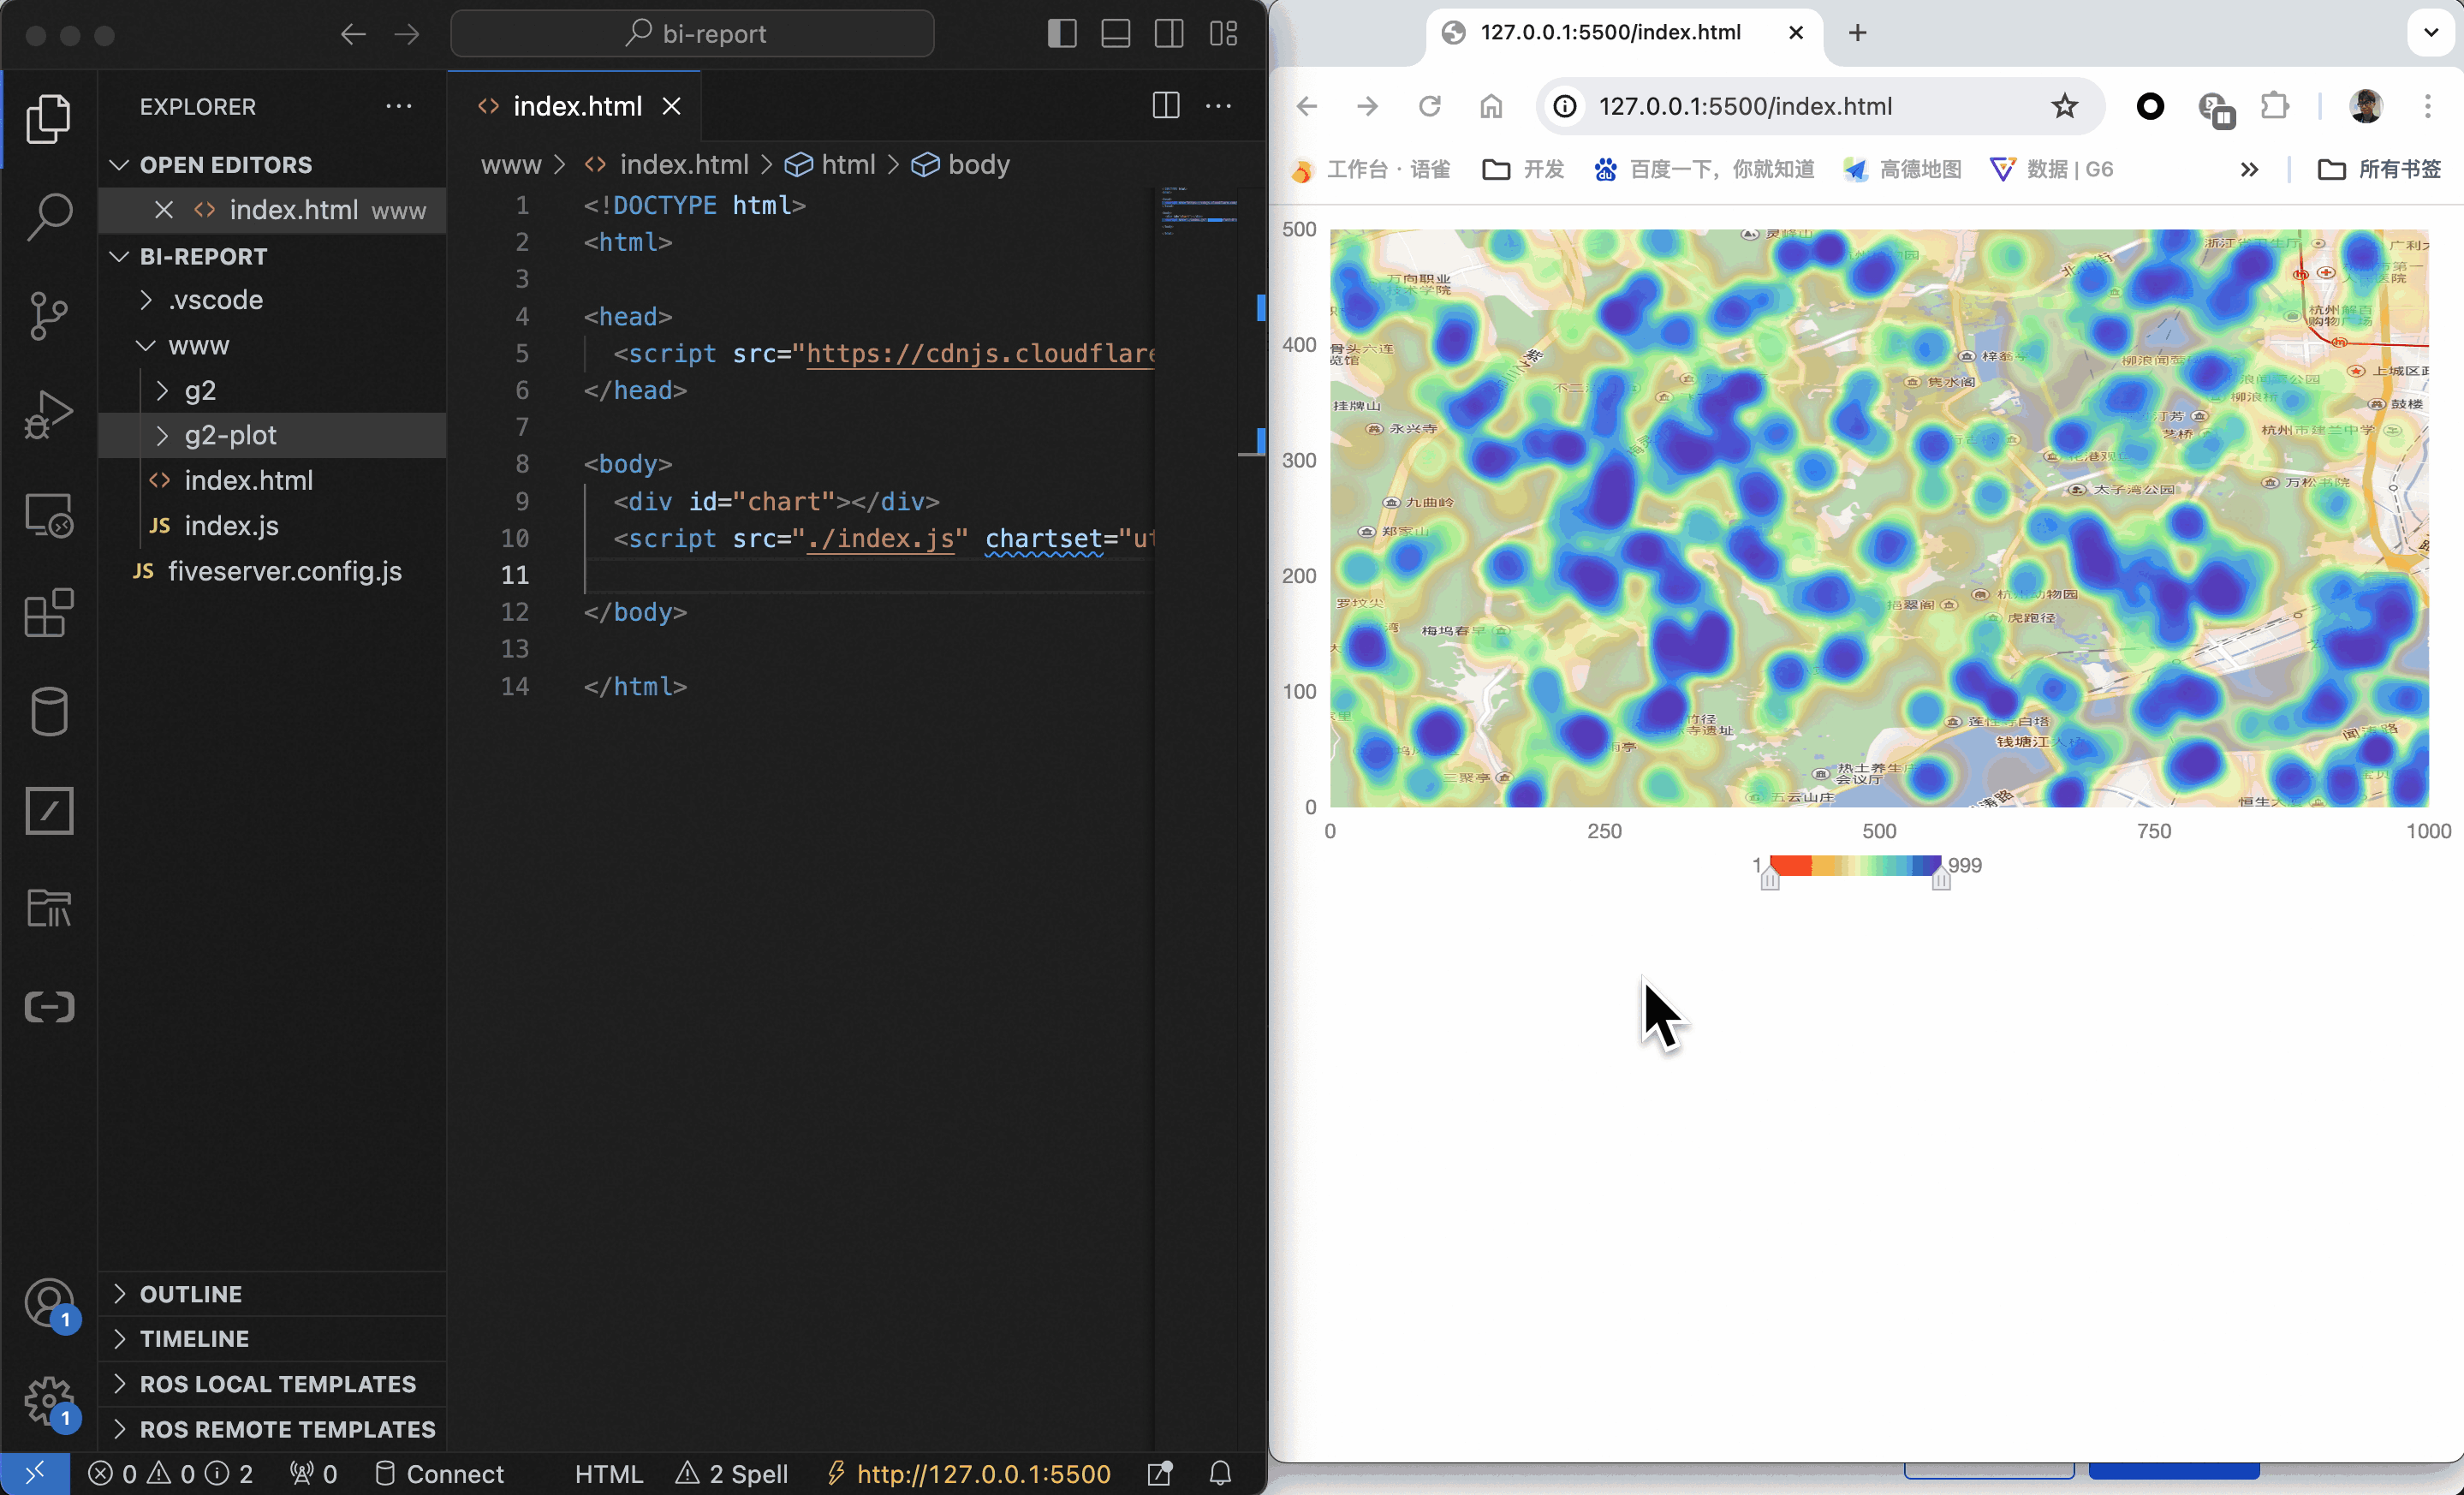Image resolution: width=2464 pixels, height=1495 pixels.
Task: Open the Accounts icon in activity bar
Action: [48, 1302]
